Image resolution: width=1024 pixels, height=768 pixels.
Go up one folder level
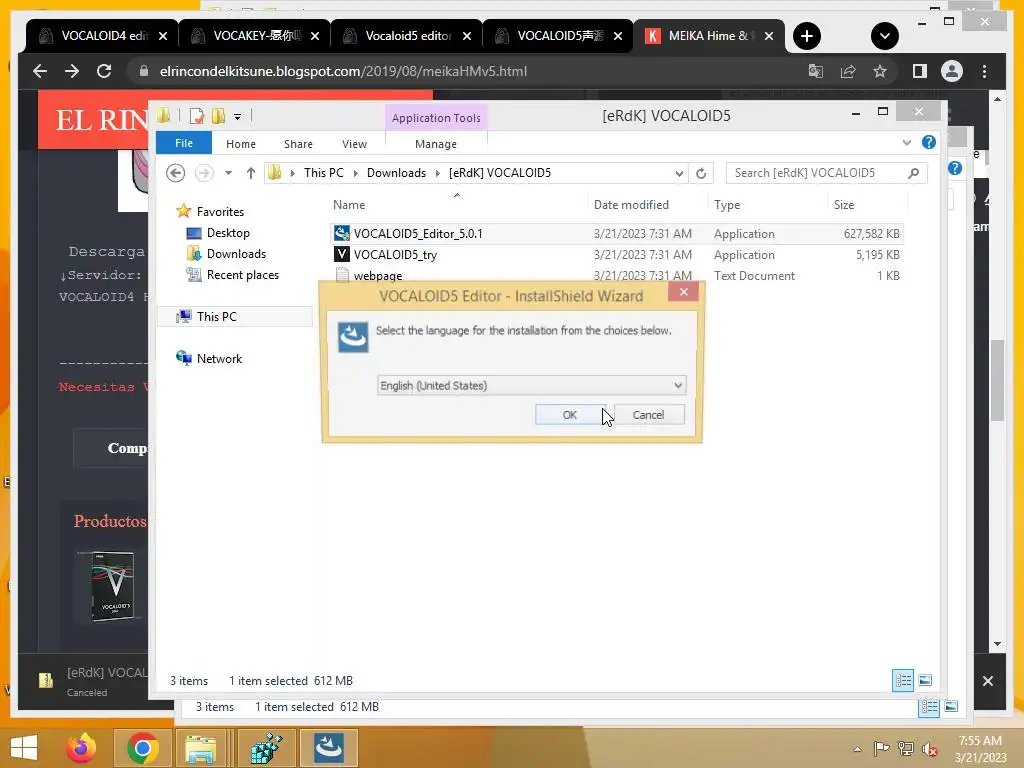(x=251, y=173)
